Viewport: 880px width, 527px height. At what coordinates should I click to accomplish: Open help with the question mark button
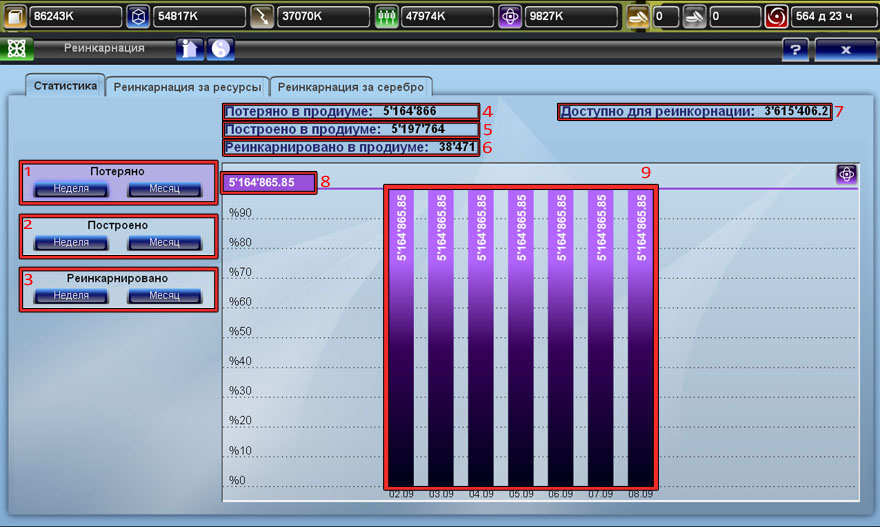tap(794, 49)
